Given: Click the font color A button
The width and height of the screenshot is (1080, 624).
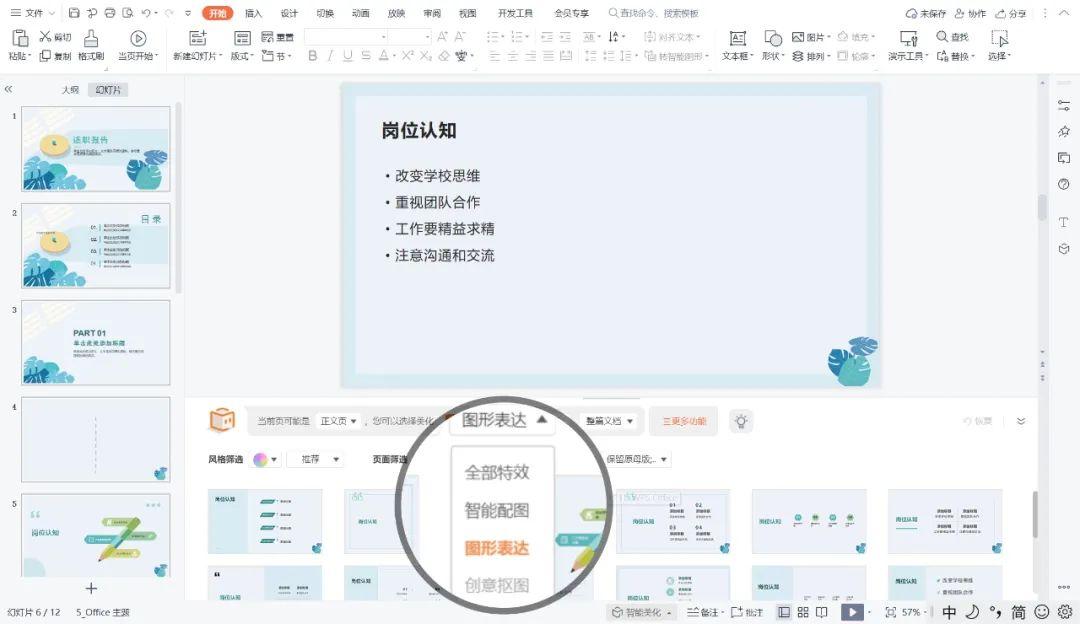Looking at the screenshot, I should pos(384,56).
